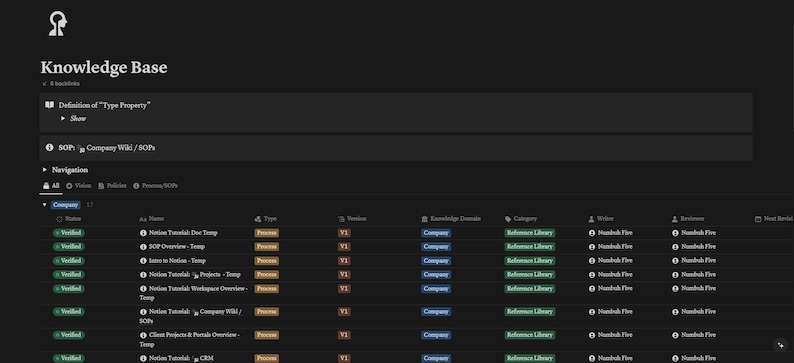The image size is (794, 363).
Task: Open Notion Tutorial: Projects - Temp page
Action: click(x=194, y=274)
